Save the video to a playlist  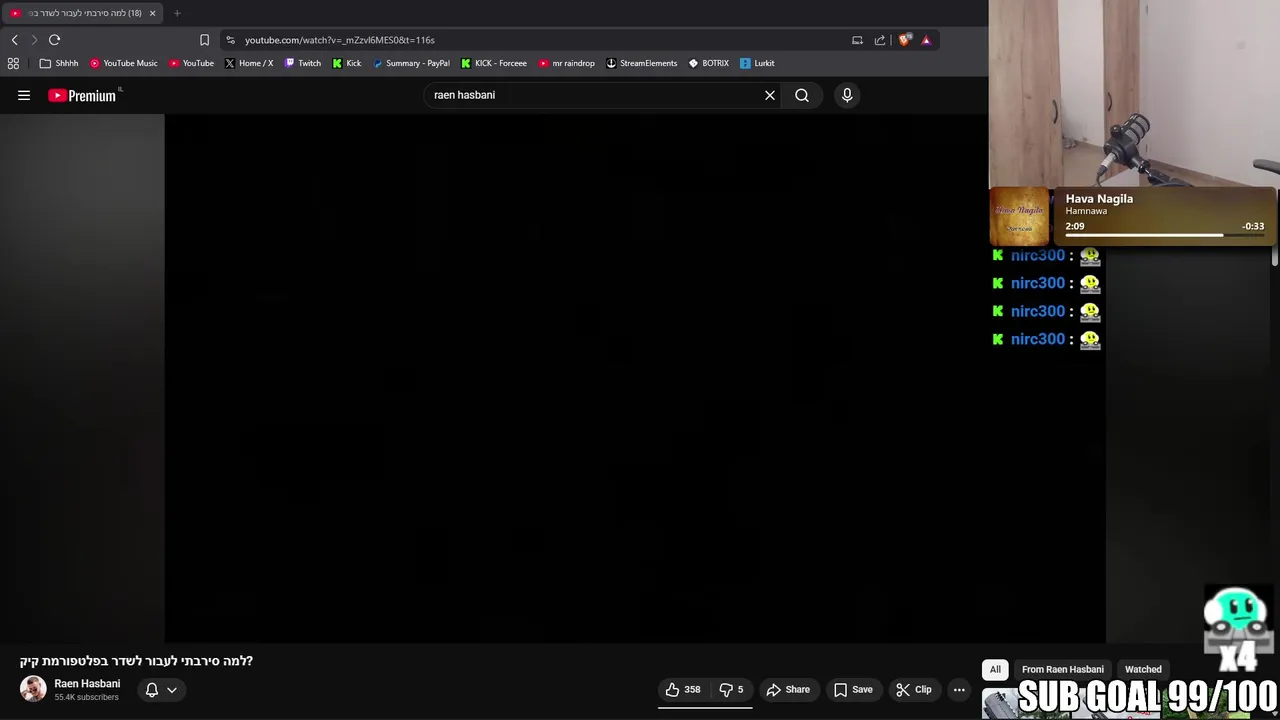[853, 689]
